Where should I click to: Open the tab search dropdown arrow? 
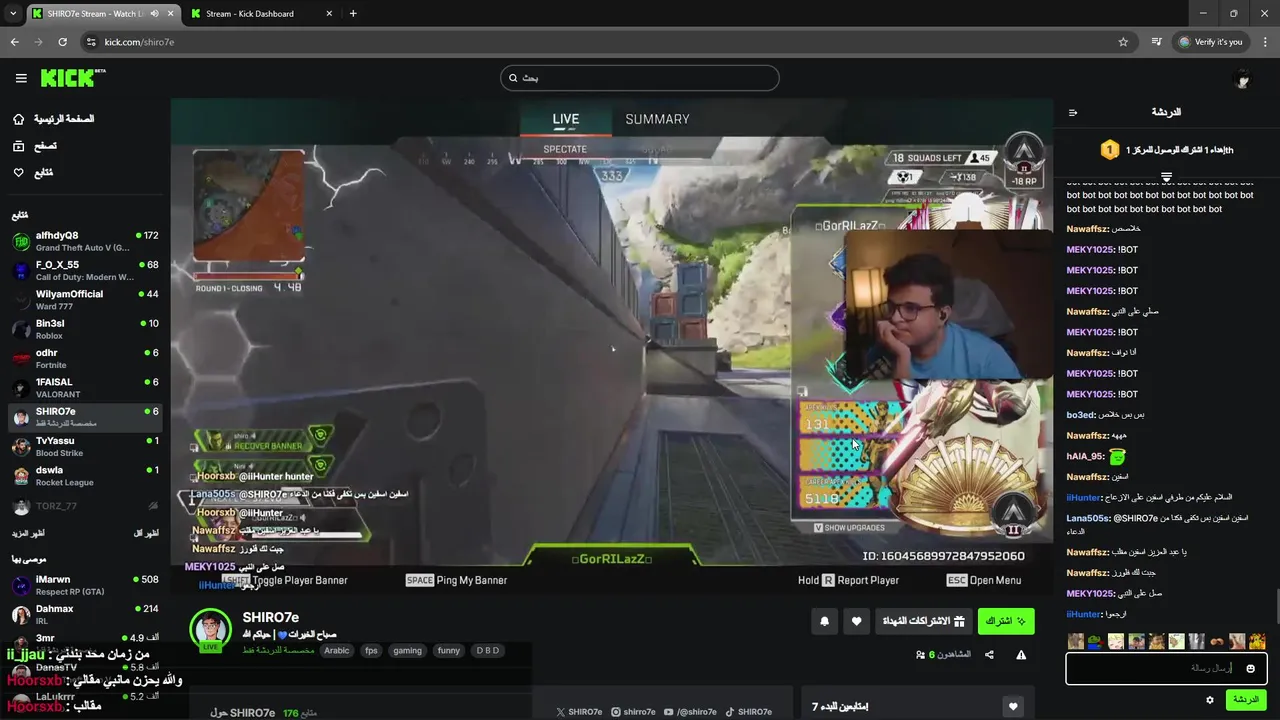point(13,14)
